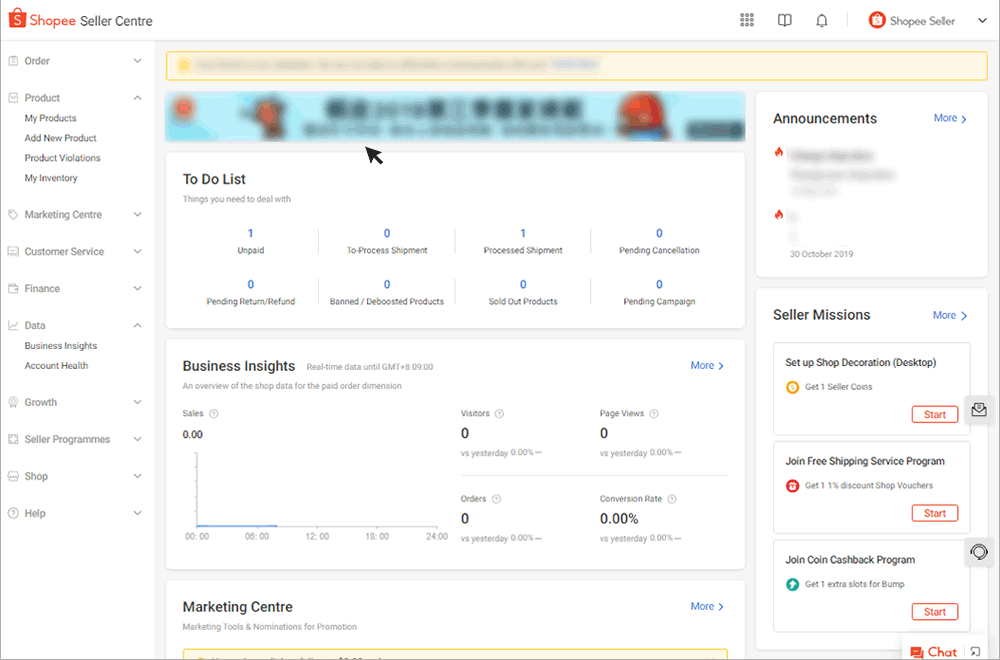The image size is (1000, 660).
Task: Open the Conversion Rate info icon
Action: click(671, 498)
